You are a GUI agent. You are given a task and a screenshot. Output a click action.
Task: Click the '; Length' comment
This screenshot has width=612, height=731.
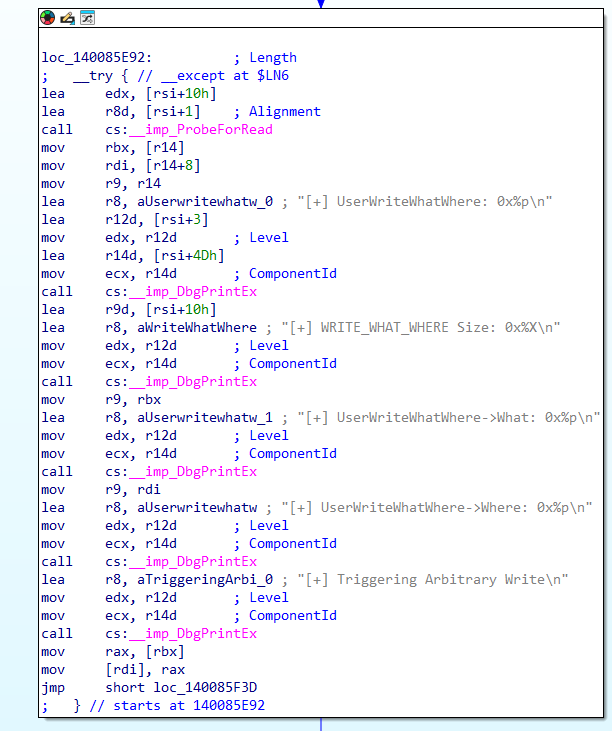265,58
